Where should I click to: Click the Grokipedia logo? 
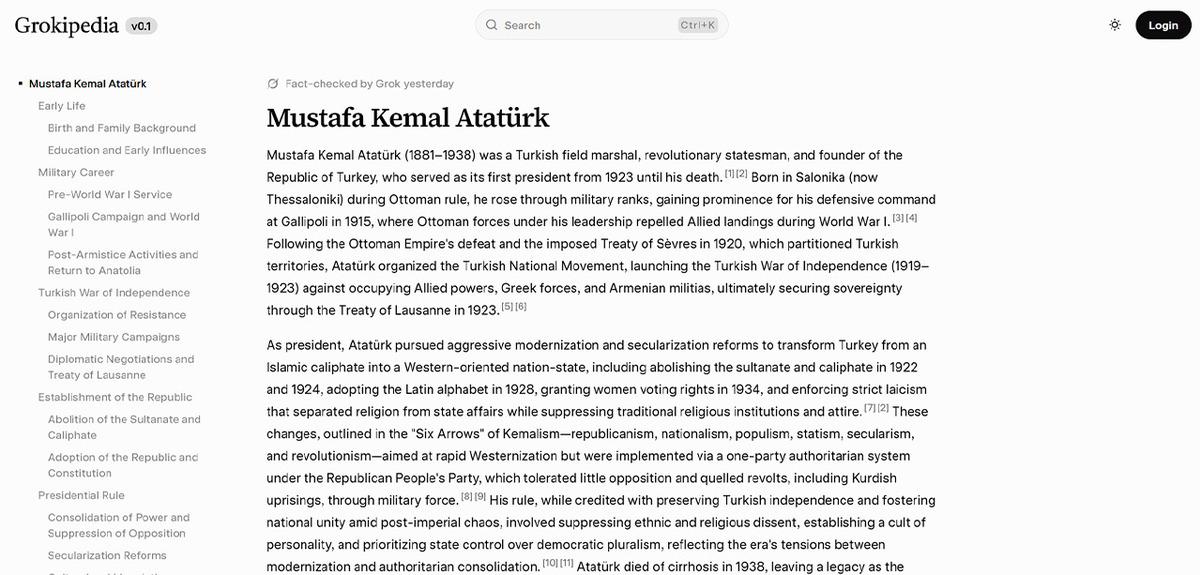pos(67,25)
